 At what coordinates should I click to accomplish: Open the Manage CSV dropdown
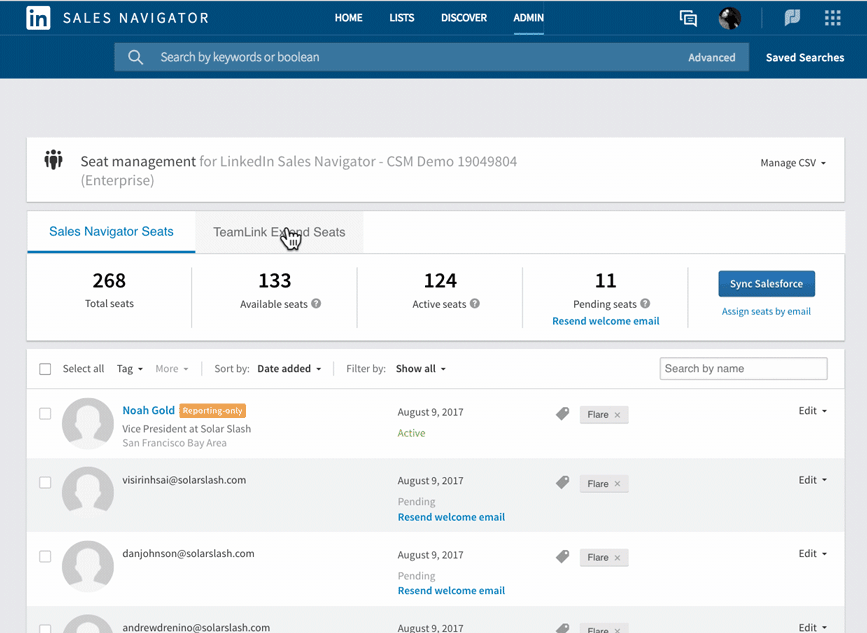(x=792, y=162)
